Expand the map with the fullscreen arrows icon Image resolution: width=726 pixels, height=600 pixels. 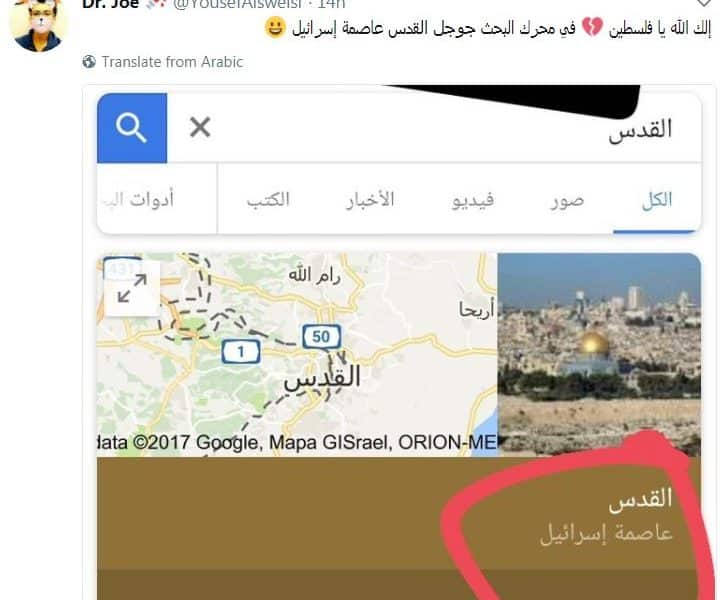[x=132, y=288]
